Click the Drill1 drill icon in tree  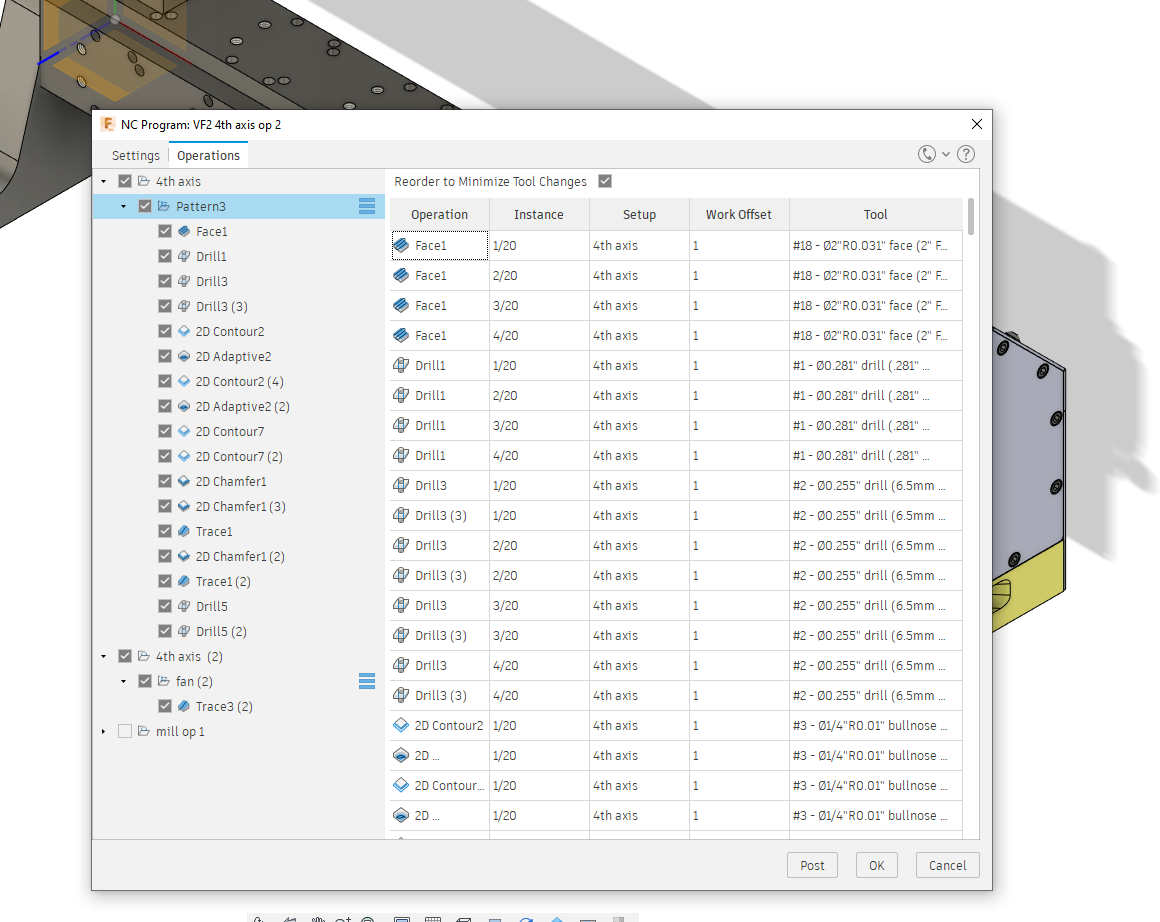184,256
